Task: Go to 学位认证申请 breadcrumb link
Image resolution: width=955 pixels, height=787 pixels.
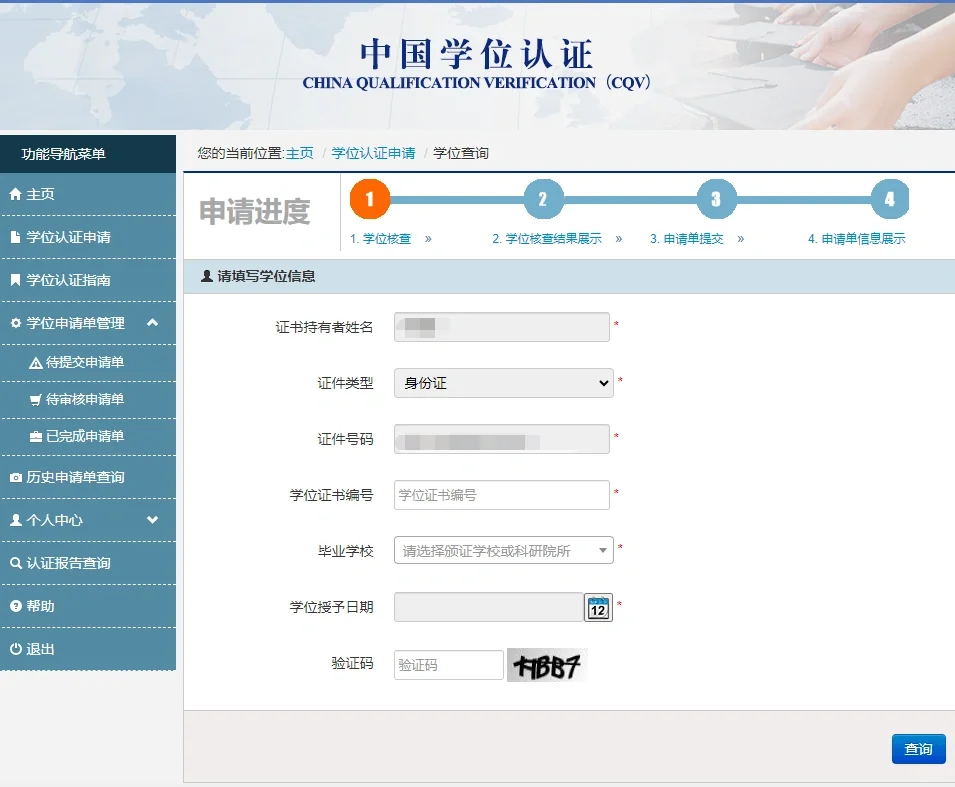Action: point(373,153)
